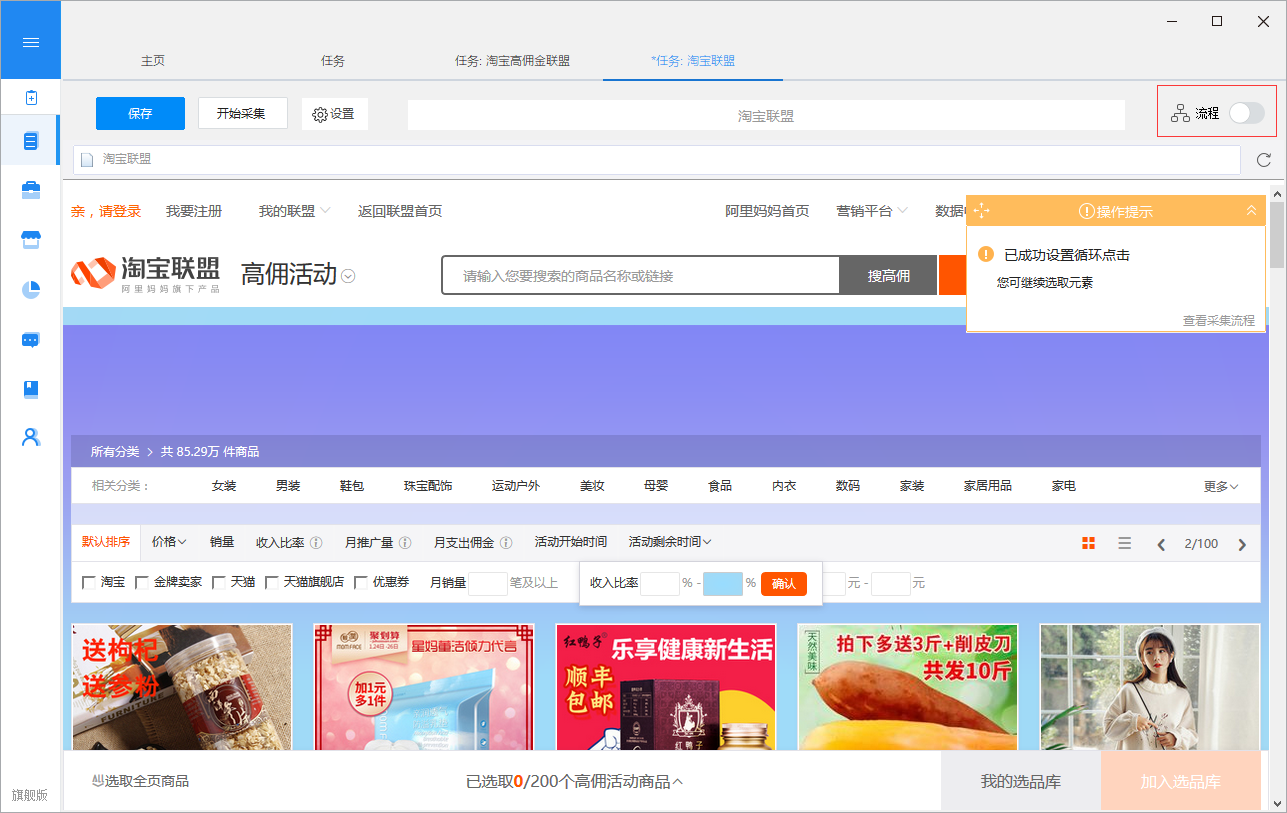Click the 搜高佣 search button
This screenshot has width=1287, height=813.
pyautogui.click(x=888, y=275)
